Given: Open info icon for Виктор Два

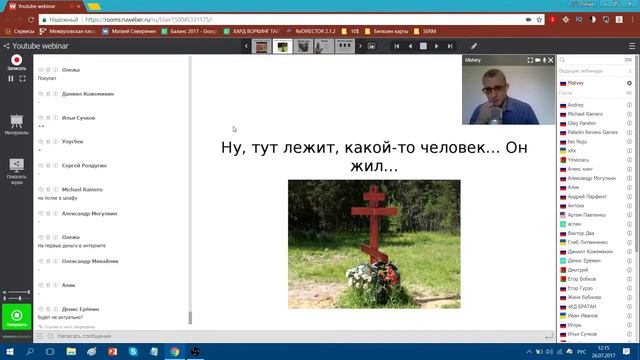Looking at the screenshot, I should click(629, 233).
